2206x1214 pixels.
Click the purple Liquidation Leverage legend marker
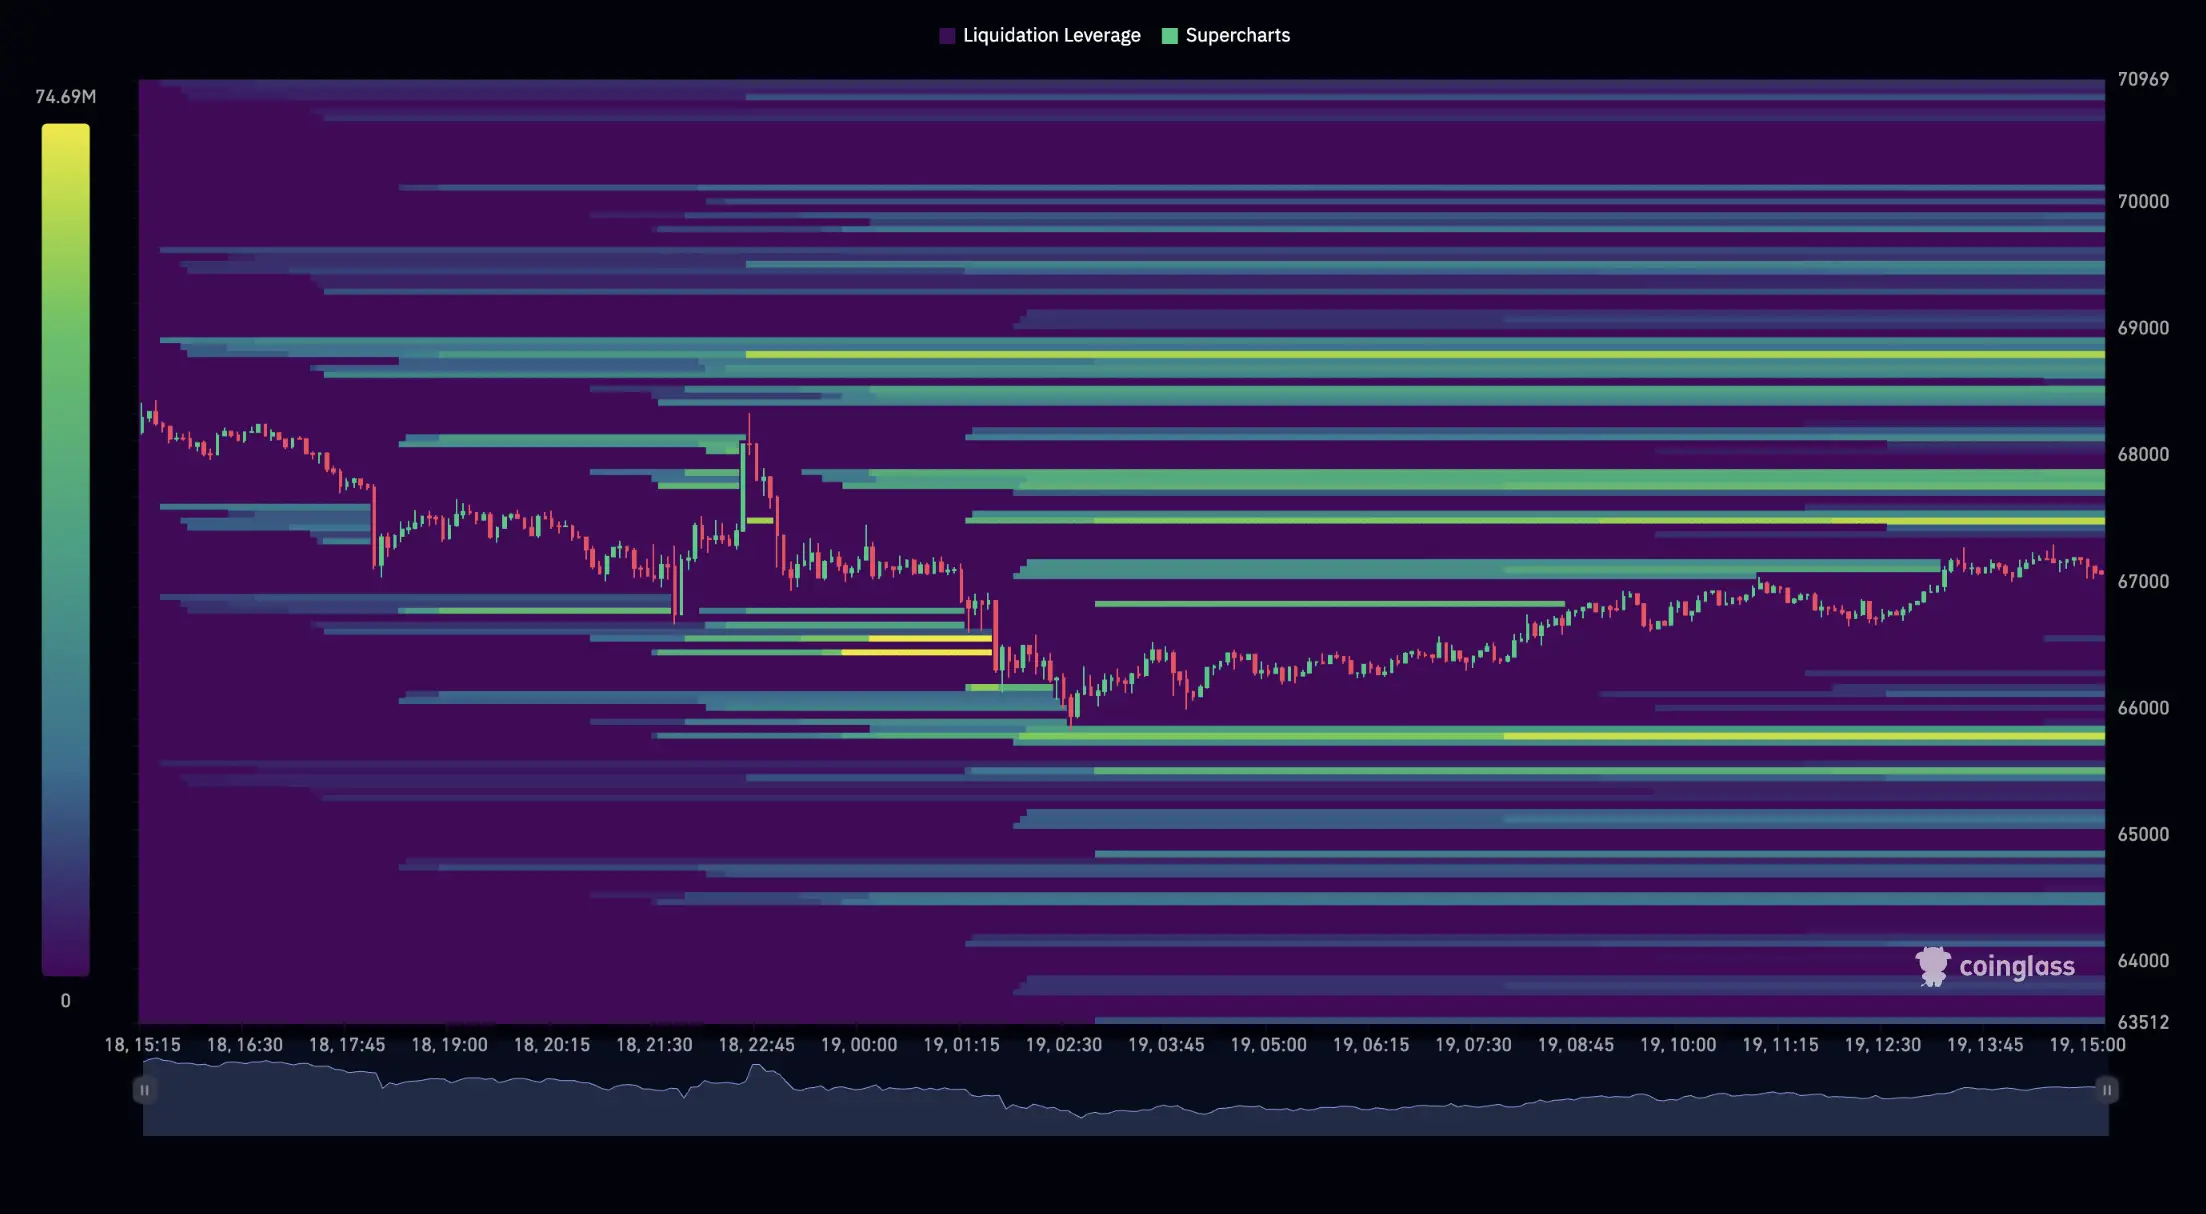[x=948, y=35]
